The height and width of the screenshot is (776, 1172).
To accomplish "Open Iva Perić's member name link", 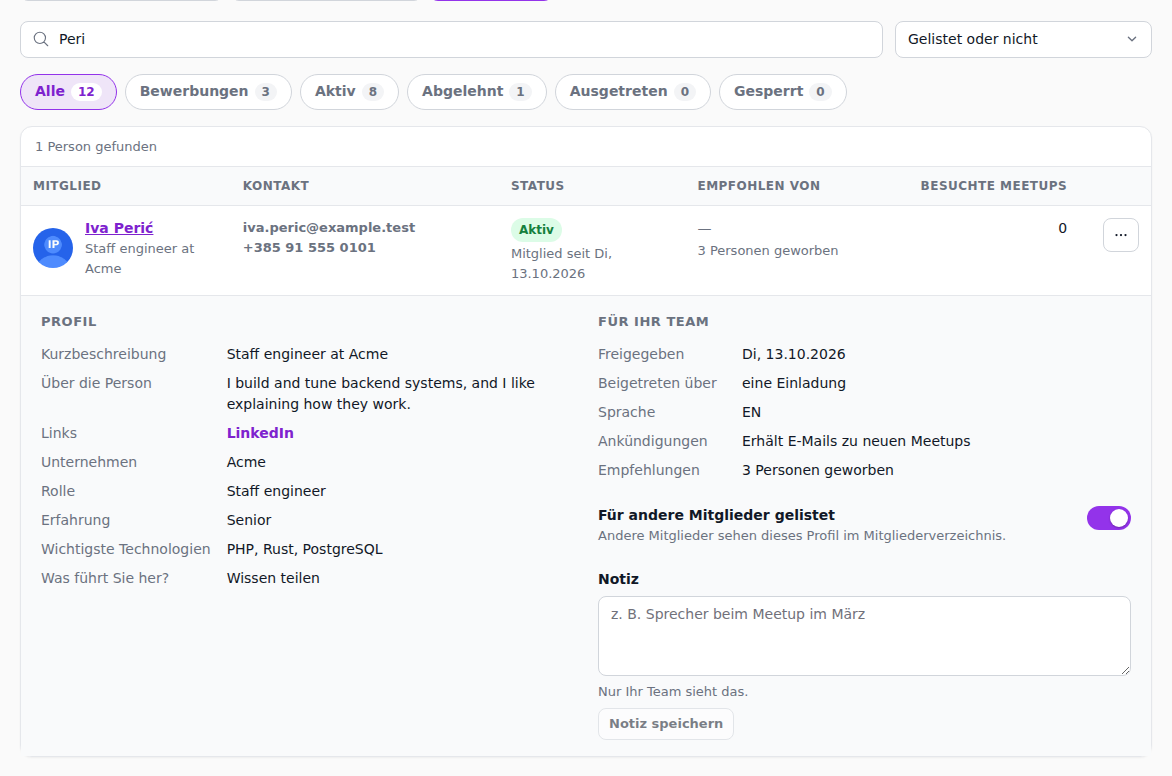I will tap(119, 228).
